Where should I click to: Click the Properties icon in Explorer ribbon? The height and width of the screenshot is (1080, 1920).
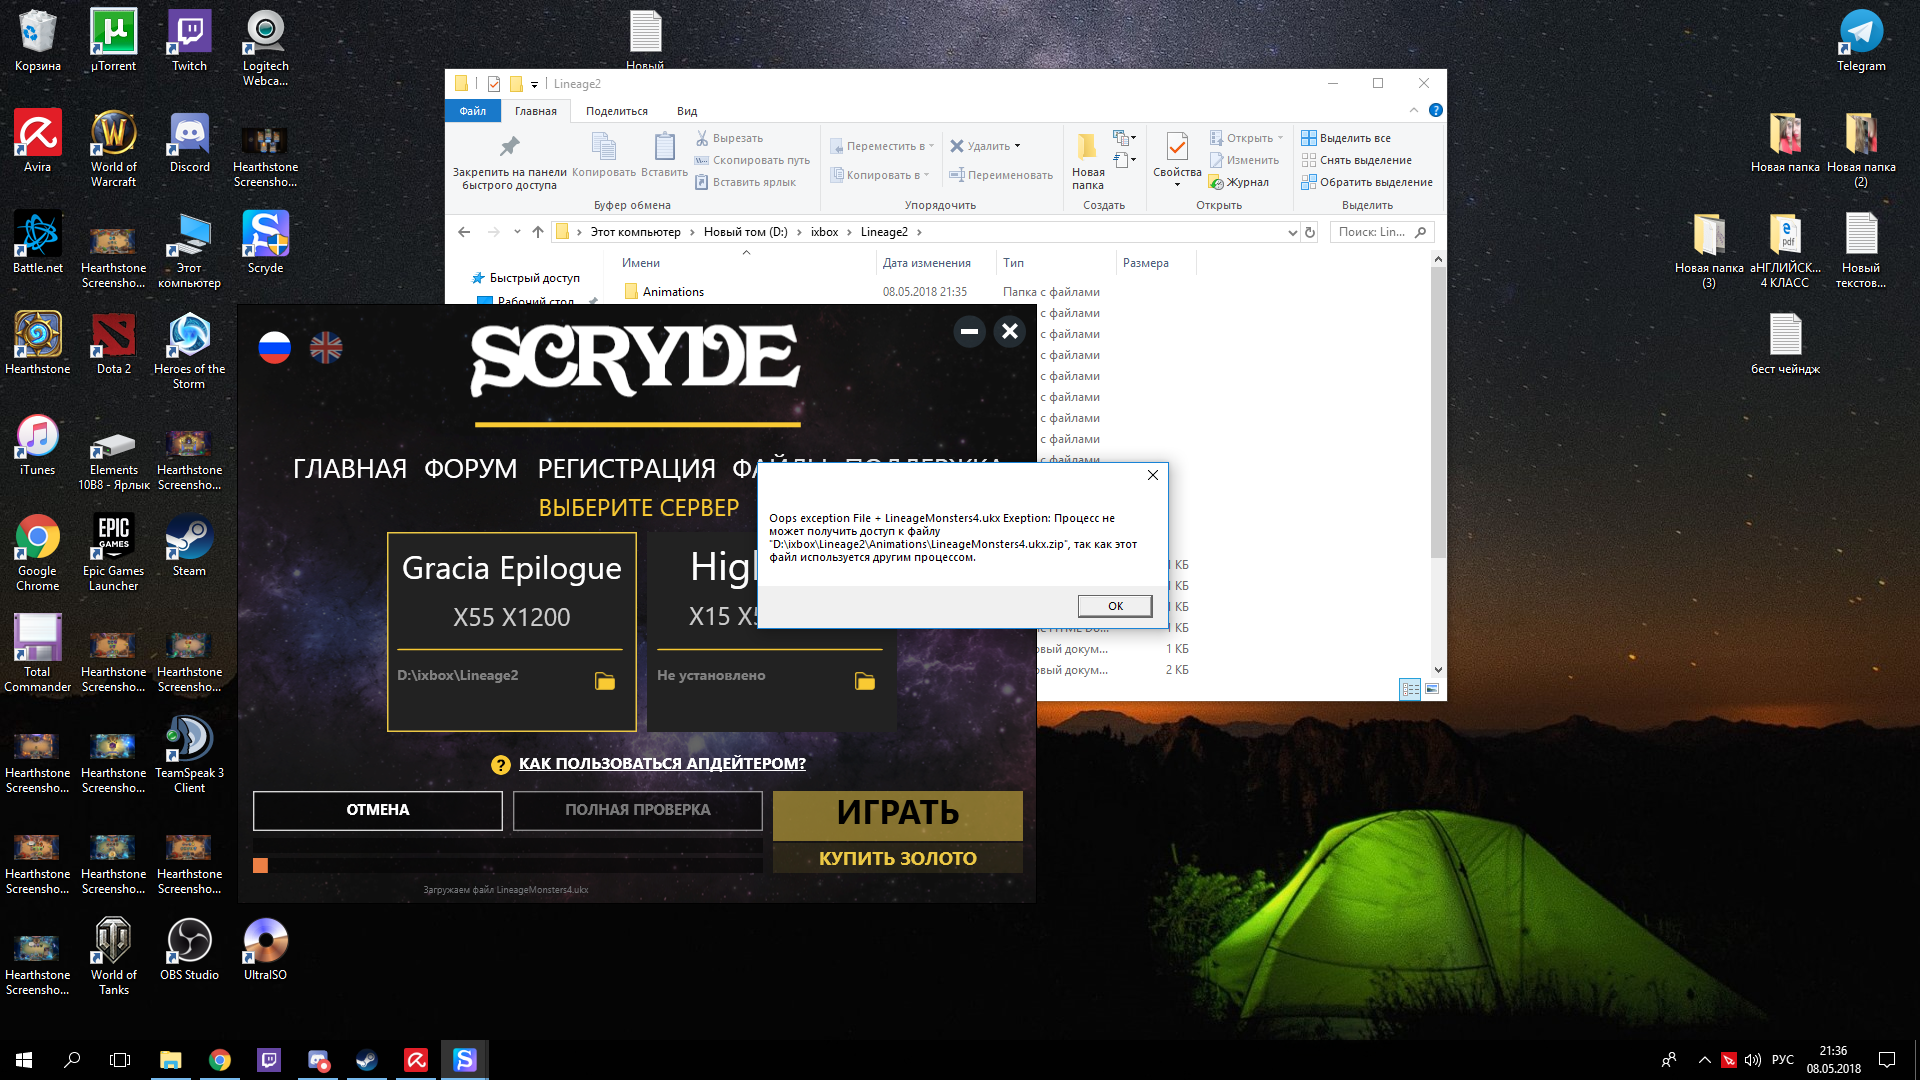point(1177,148)
